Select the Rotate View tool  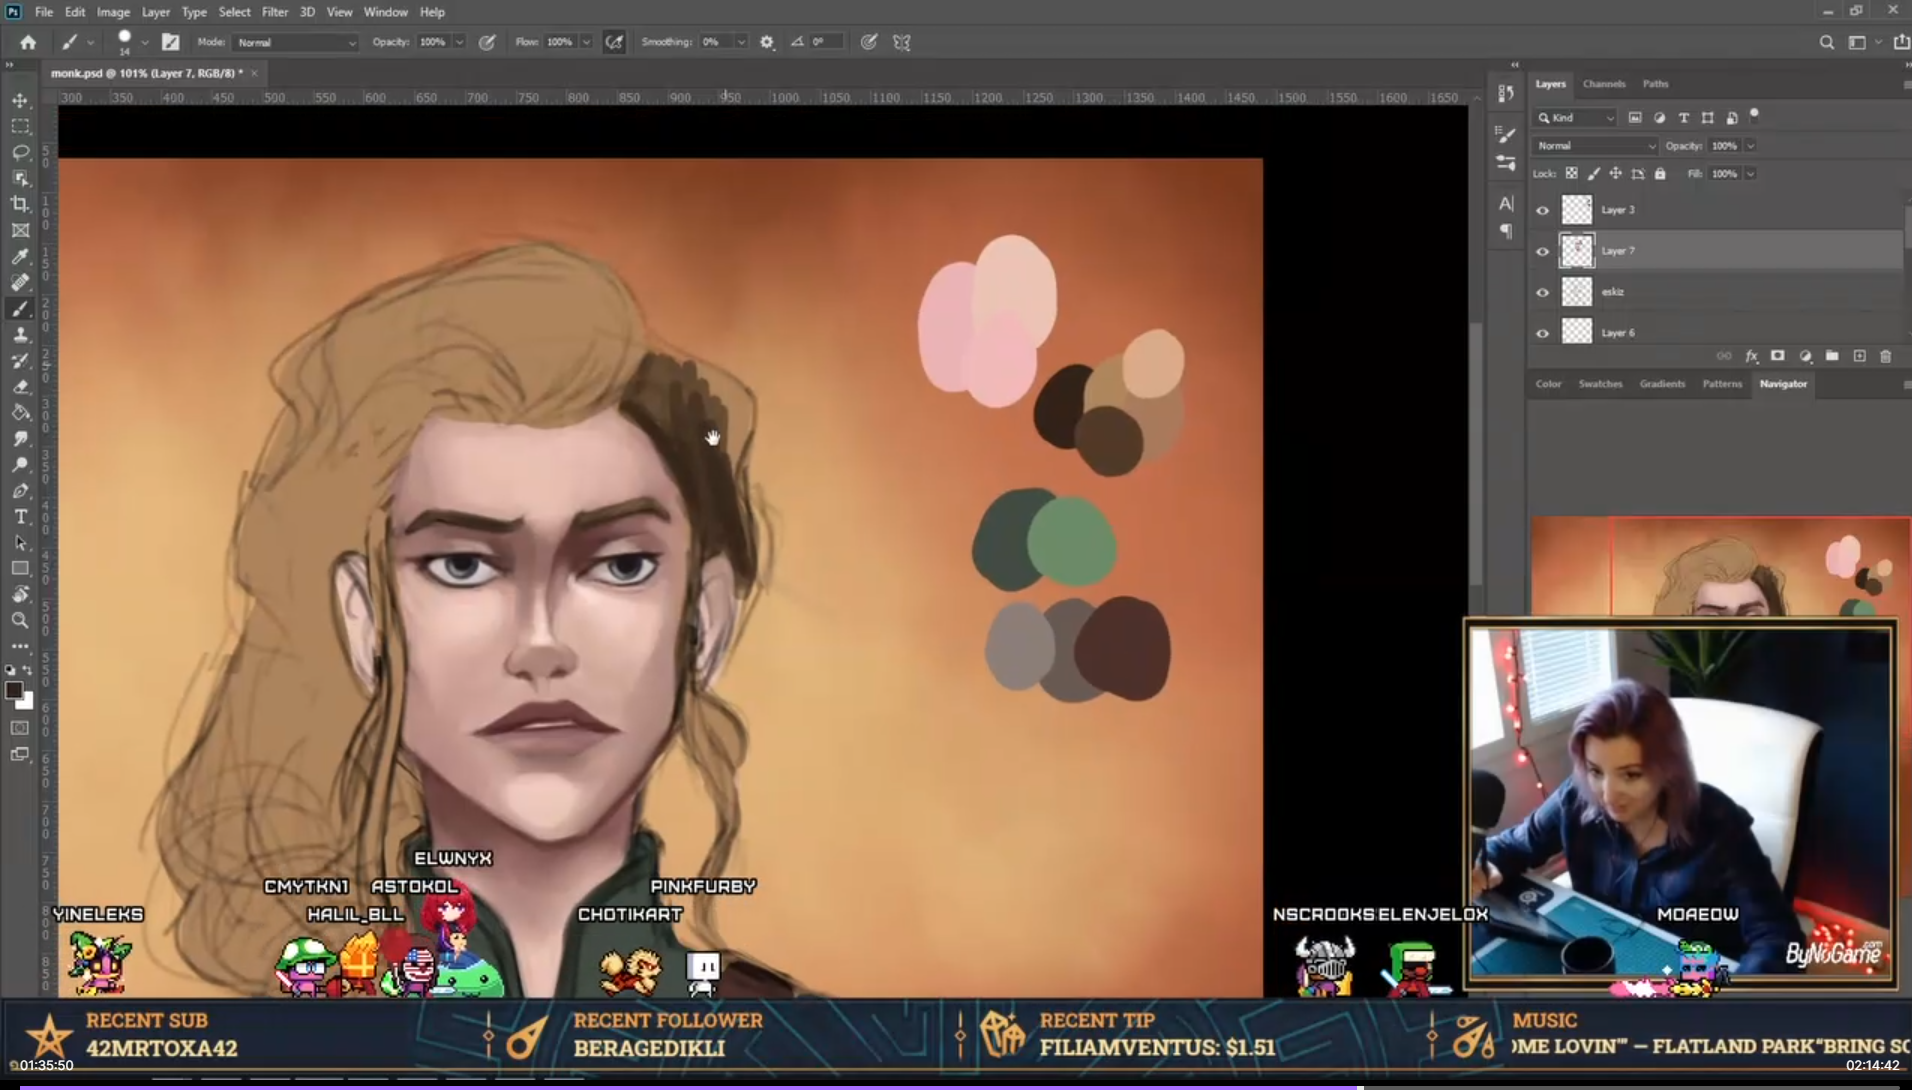(x=20, y=595)
